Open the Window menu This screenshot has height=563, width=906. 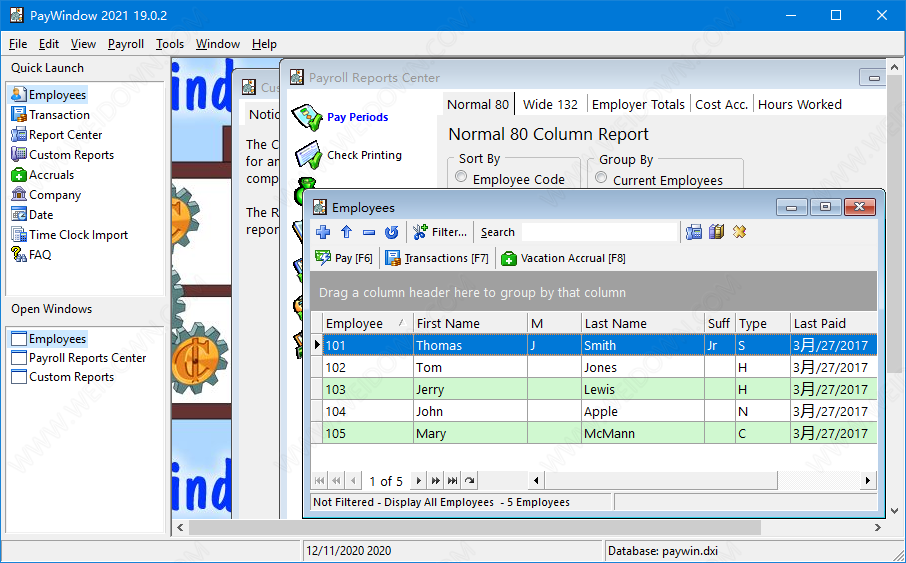pos(218,44)
